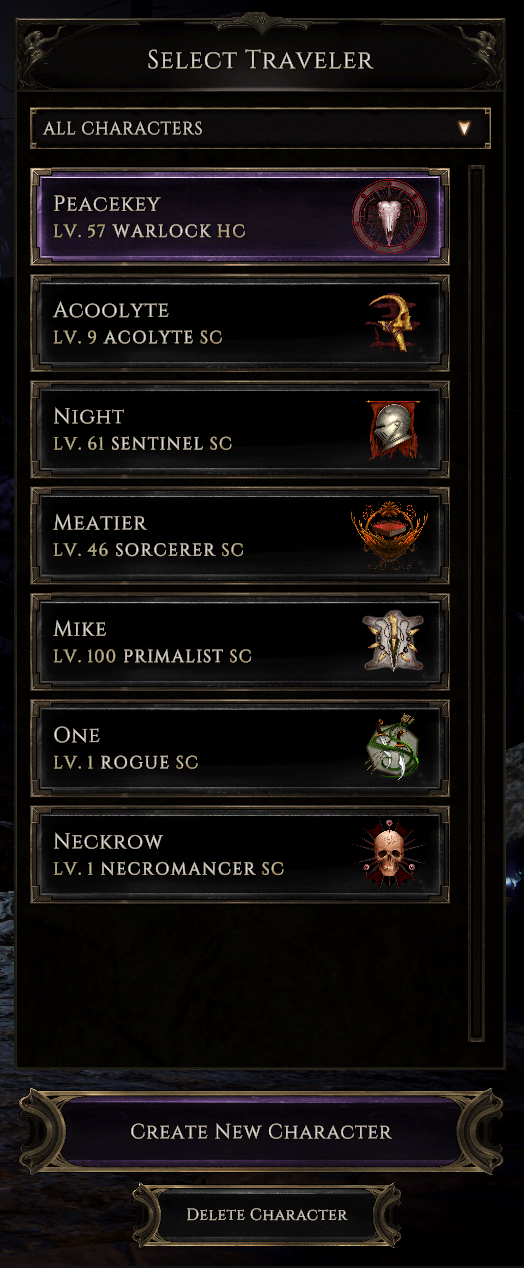
Task: Pick Meatier, the Lv. 46 Sorcerer
Action: coord(240,536)
